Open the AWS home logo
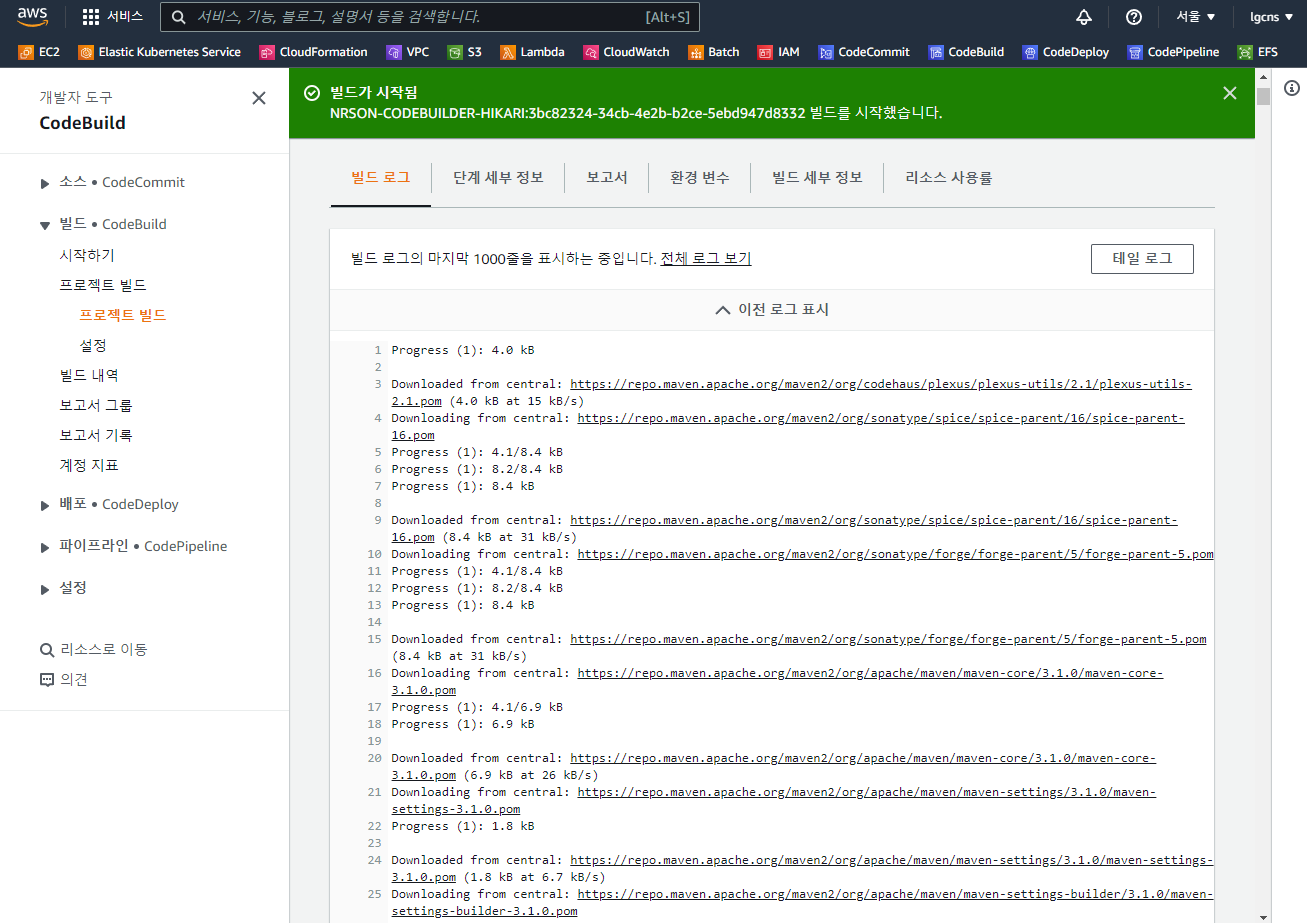Screen dimensions: 1307x923 click(33, 16)
